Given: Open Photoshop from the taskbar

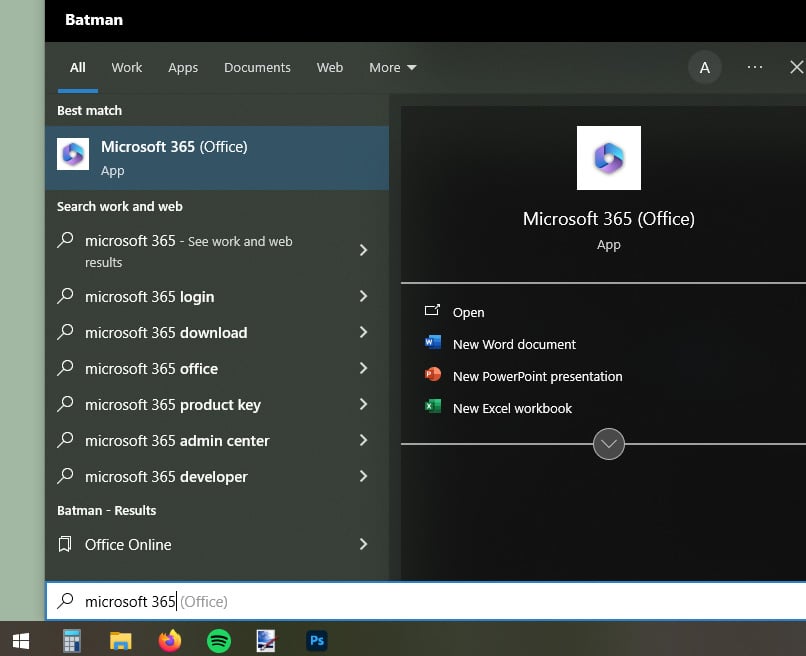Looking at the screenshot, I should pos(316,639).
